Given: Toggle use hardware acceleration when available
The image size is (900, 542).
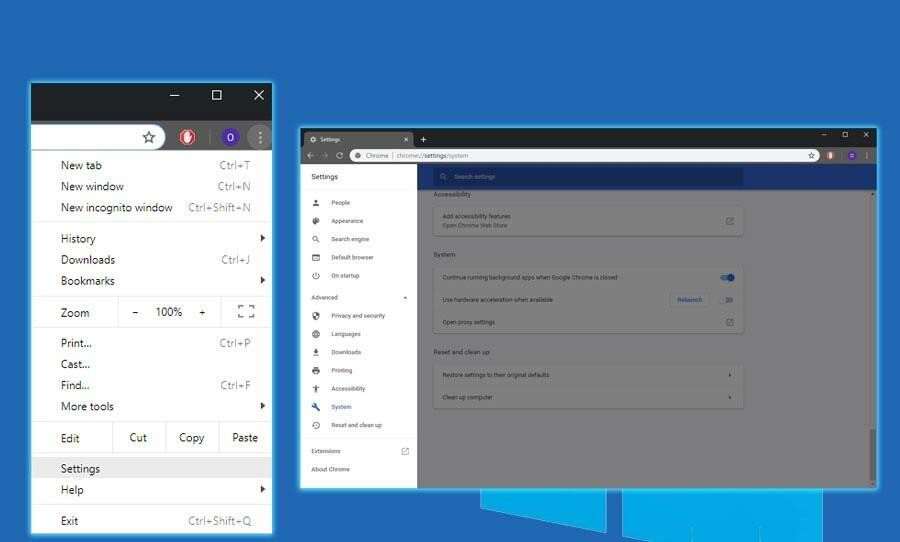Looking at the screenshot, I should coord(727,299).
